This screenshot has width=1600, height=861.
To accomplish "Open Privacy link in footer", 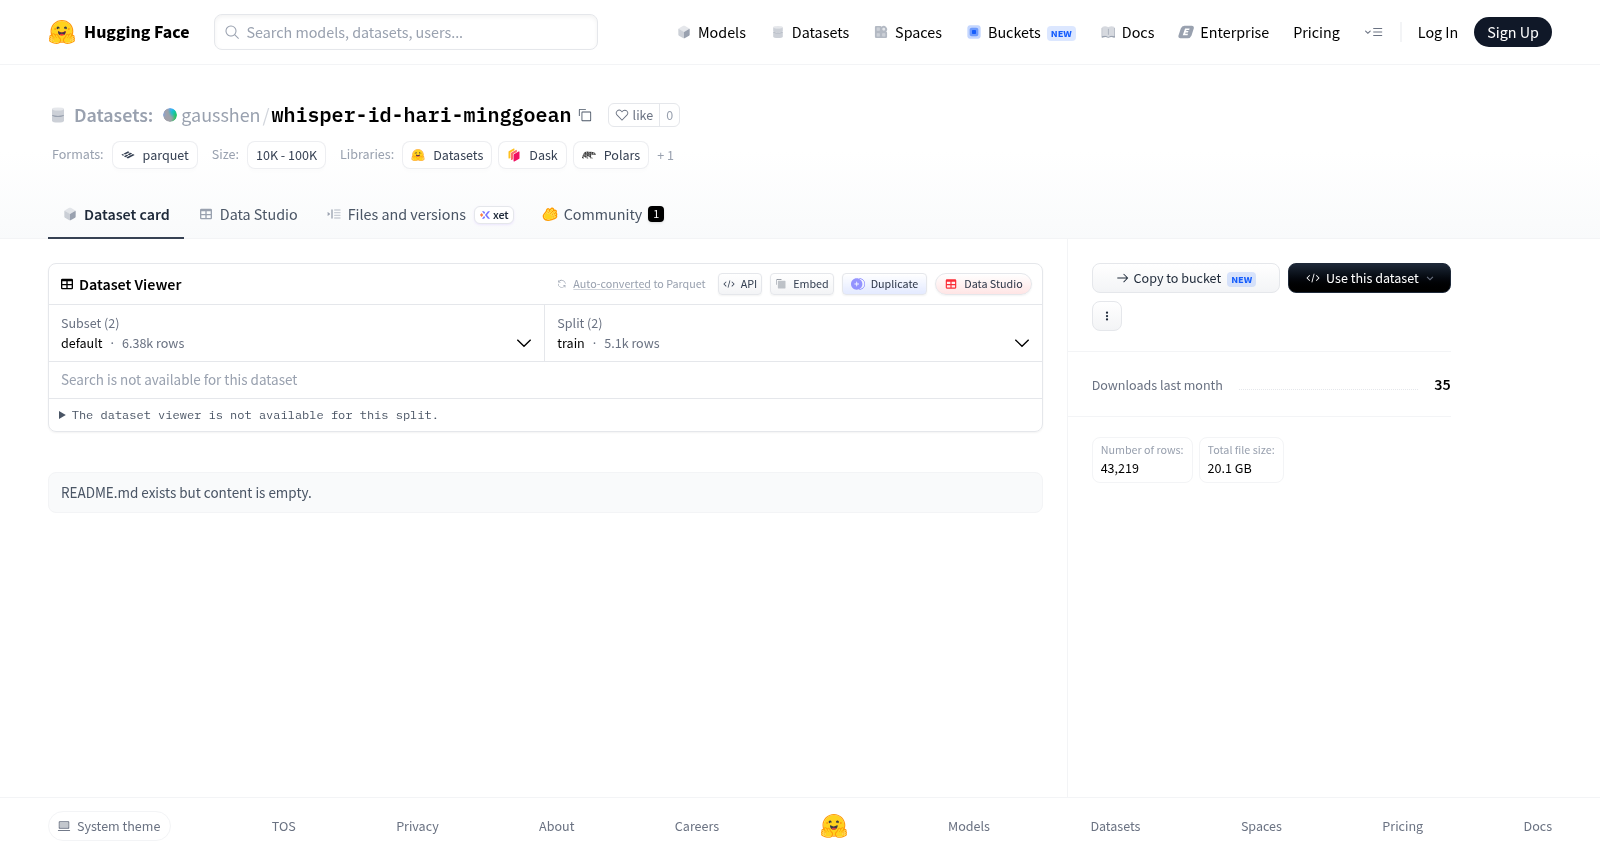I will (x=417, y=826).
